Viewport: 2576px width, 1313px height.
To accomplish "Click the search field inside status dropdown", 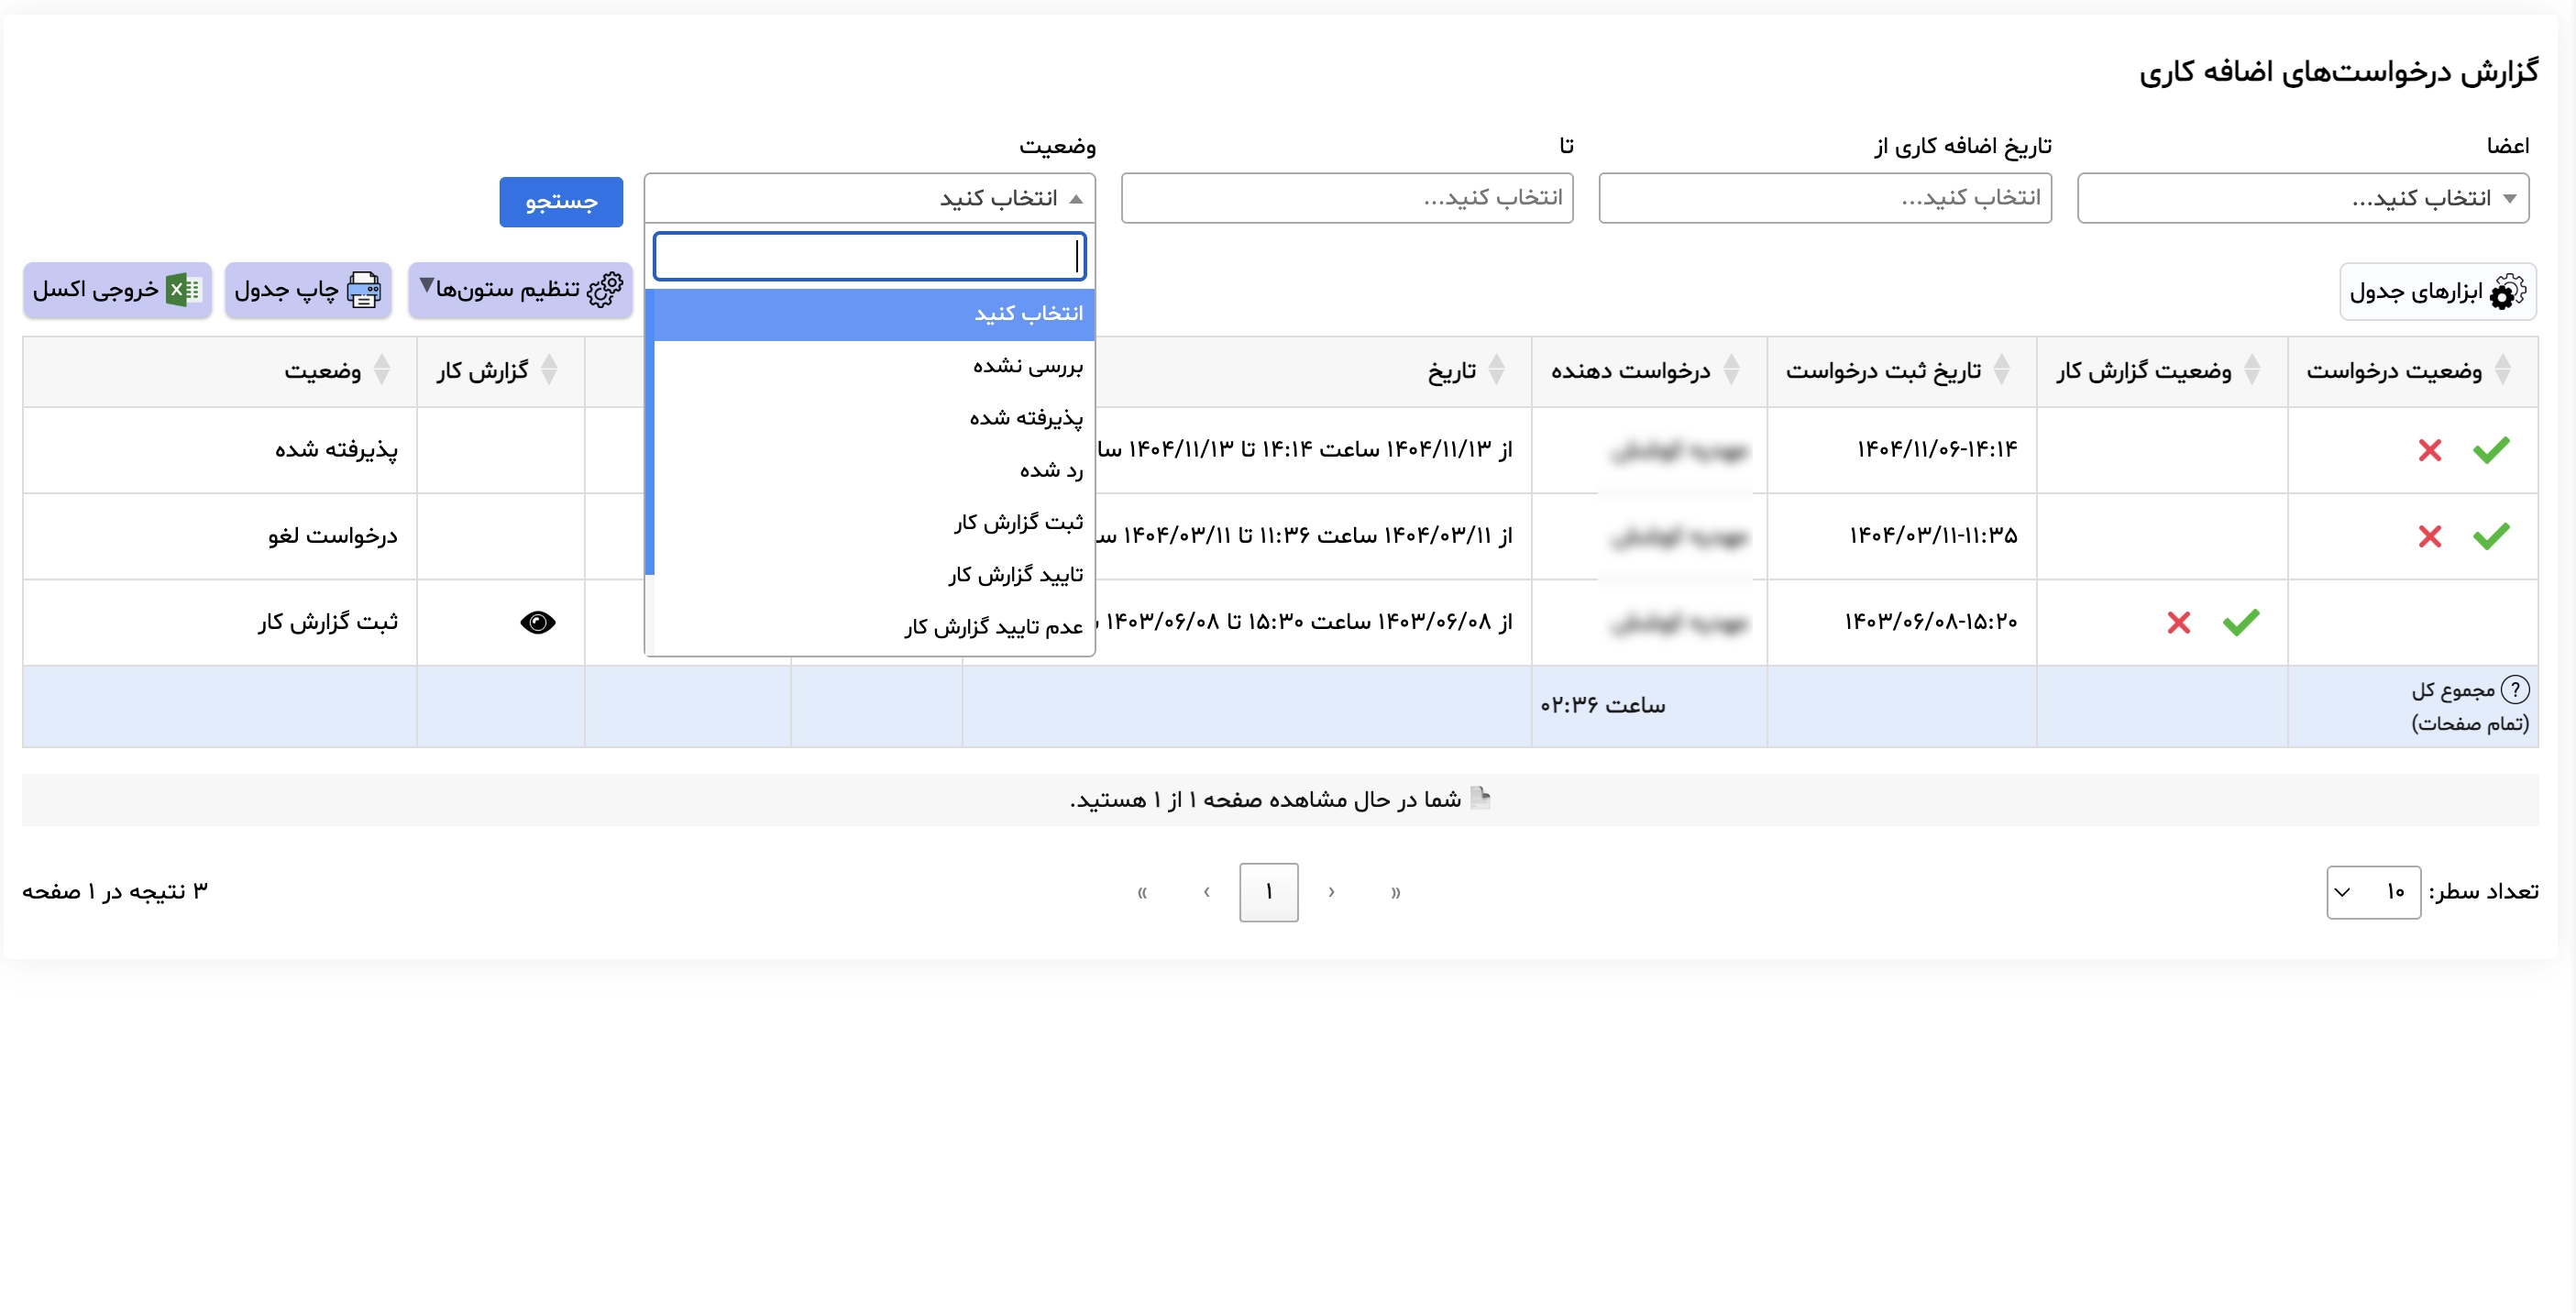I will (x=869, y=256).
